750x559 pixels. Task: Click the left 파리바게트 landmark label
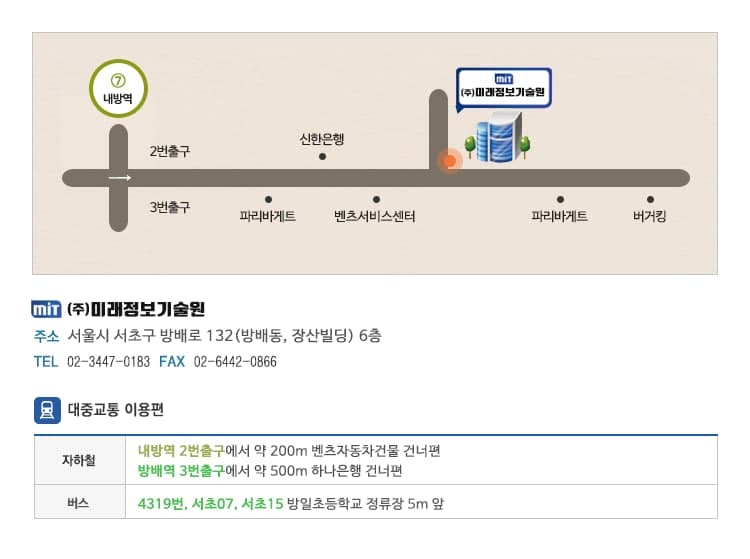268,216
